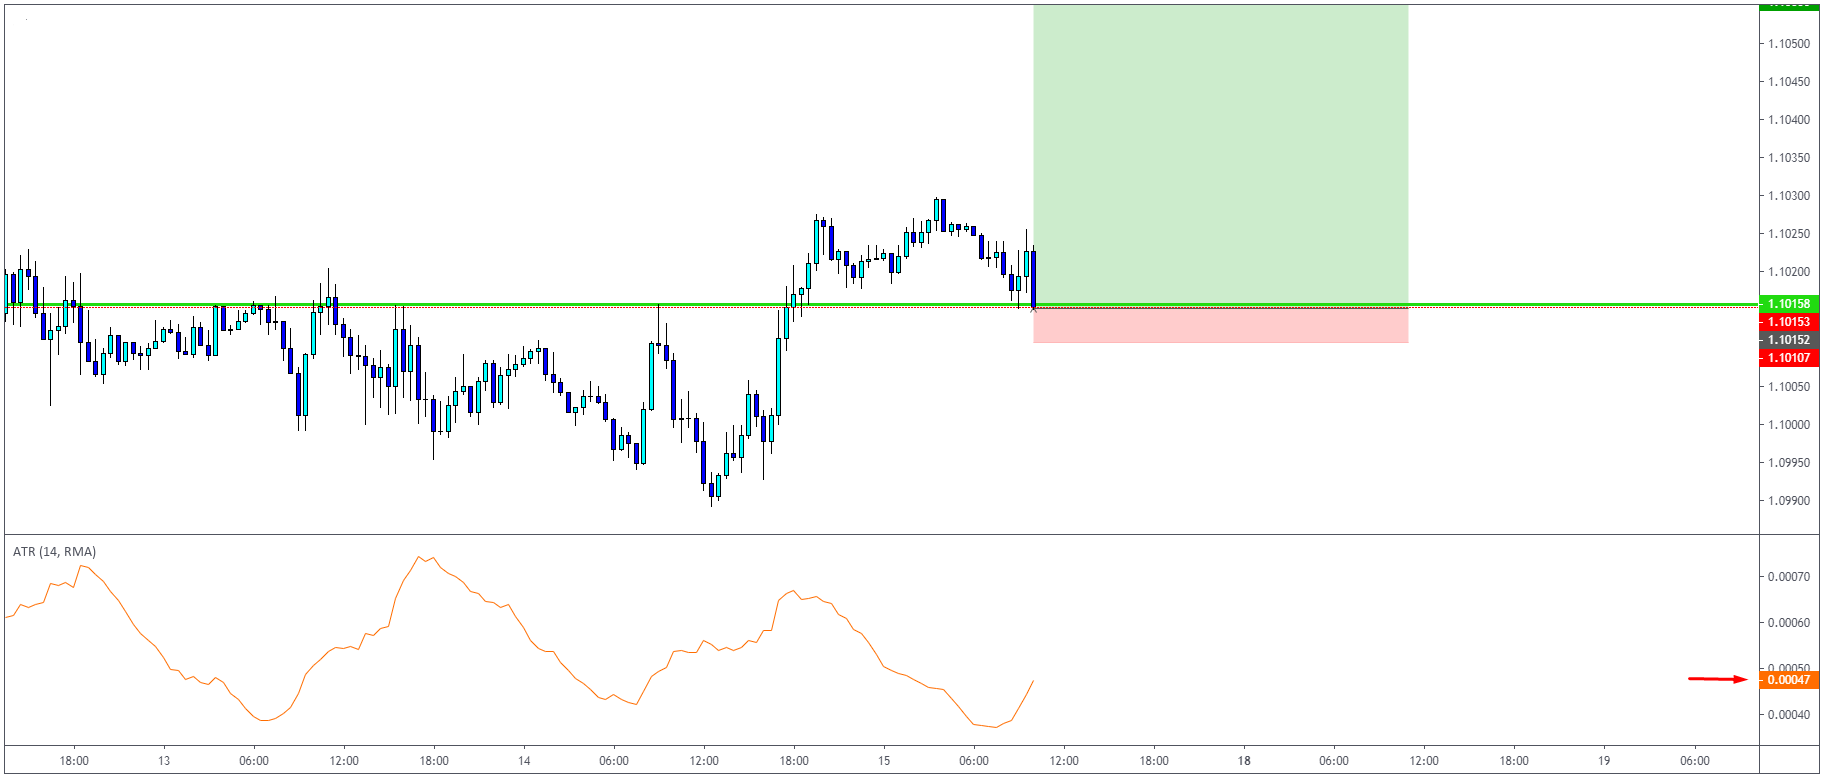
Task: Select the bold date 18 on time axis
Action: click(x=1244, y=761)
